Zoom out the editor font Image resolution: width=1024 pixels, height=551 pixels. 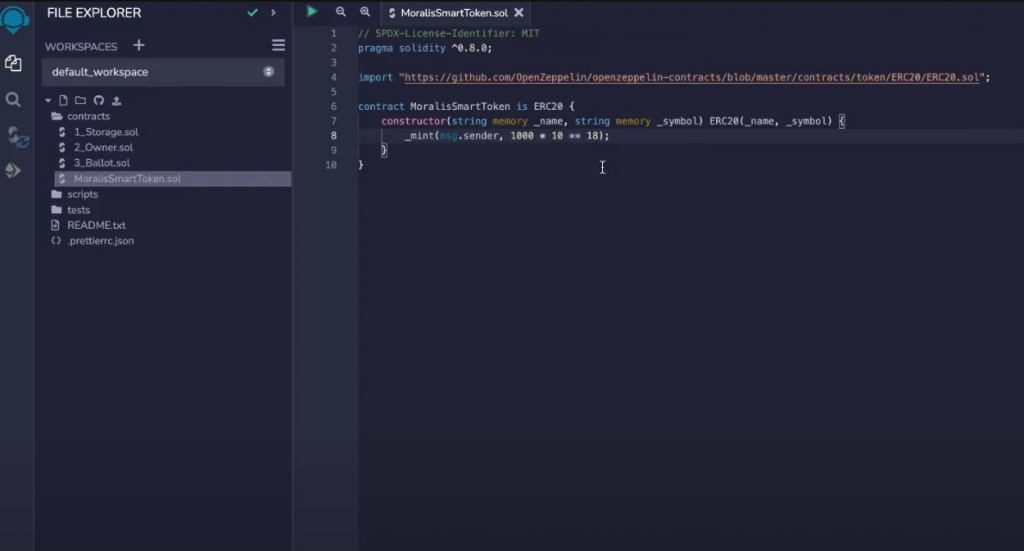click(340, 12)
